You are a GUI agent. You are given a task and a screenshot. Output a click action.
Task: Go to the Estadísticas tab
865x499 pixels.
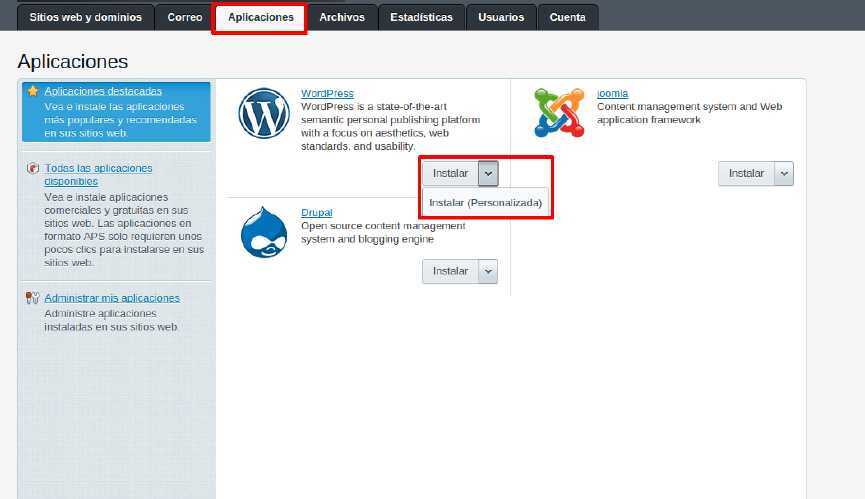pyautogui.click(x=421, y=17)
